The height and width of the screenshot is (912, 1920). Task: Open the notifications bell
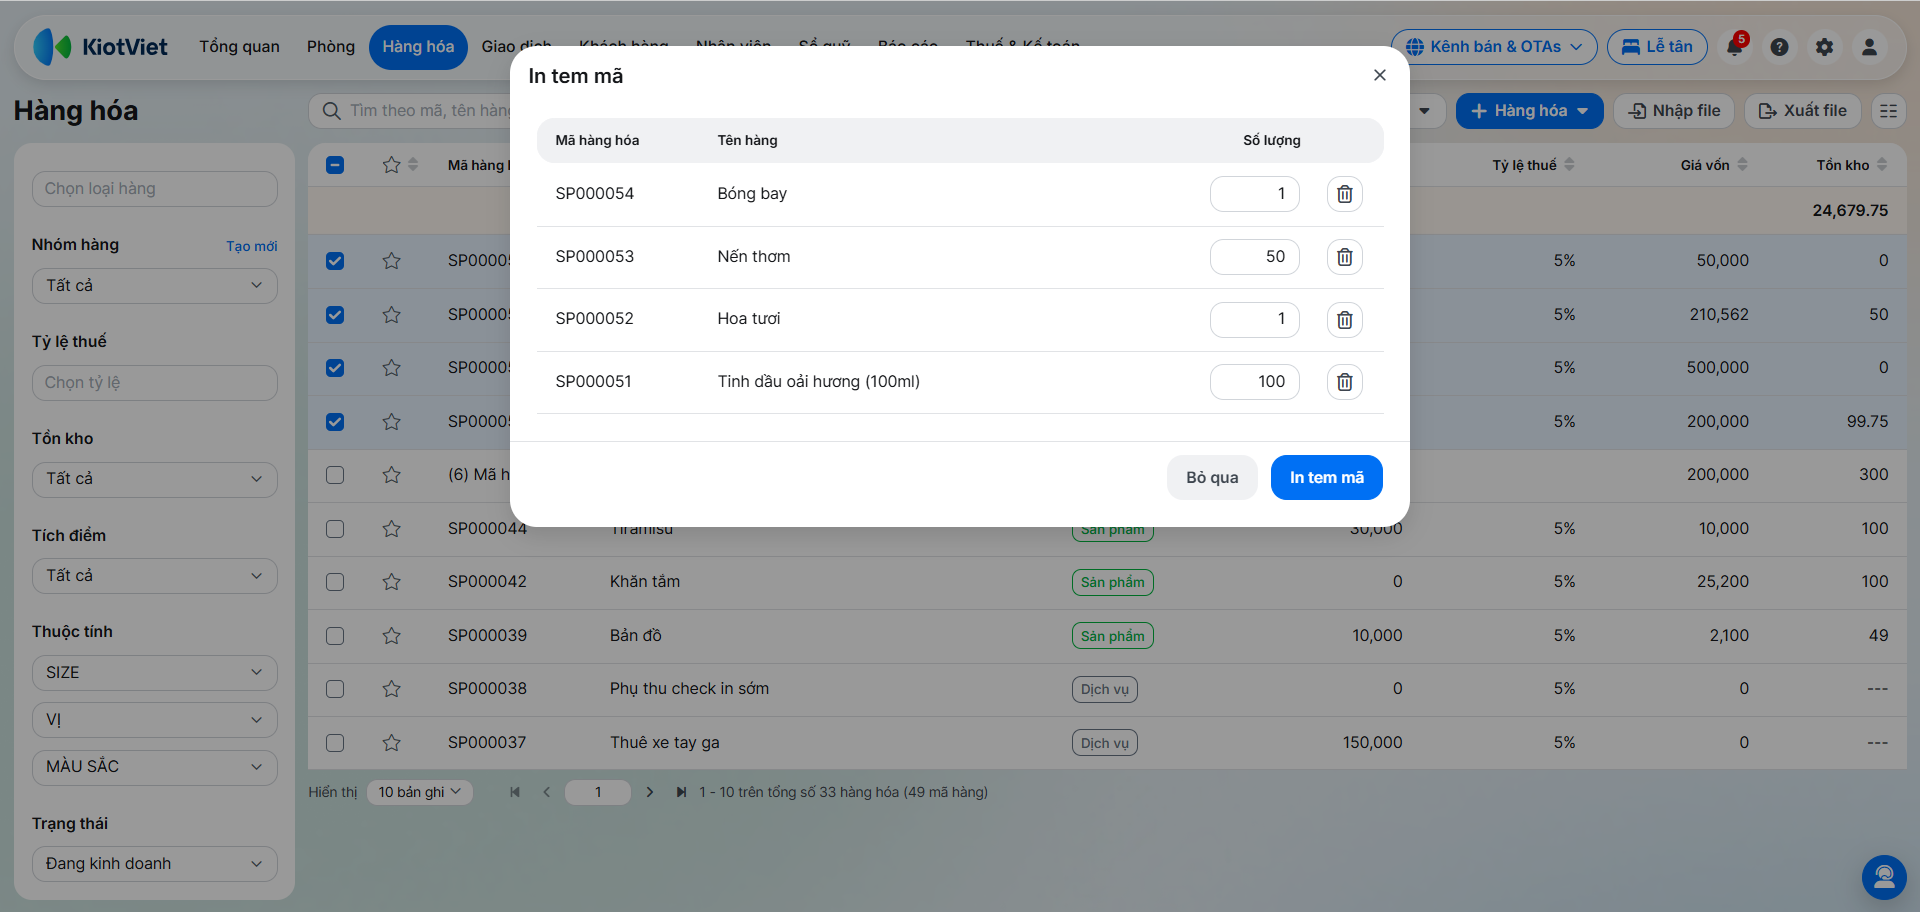pos(1735,47)
